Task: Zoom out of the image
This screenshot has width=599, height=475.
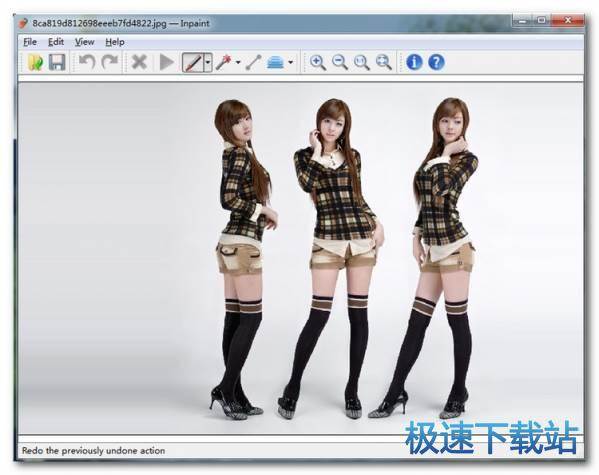Action: coord(340,62)
